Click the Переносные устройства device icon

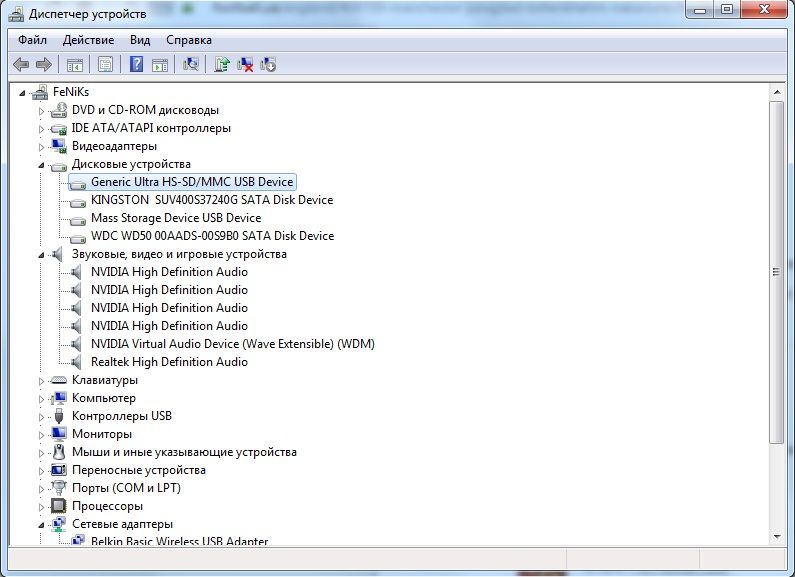(x=59, y=470)
